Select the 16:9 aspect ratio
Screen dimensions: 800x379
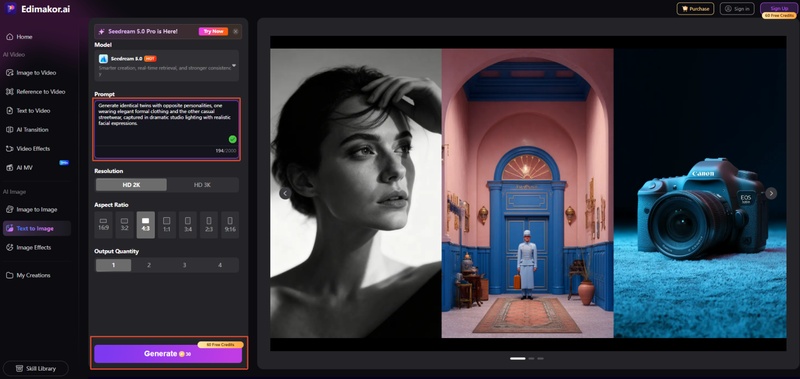pos(104,225)
